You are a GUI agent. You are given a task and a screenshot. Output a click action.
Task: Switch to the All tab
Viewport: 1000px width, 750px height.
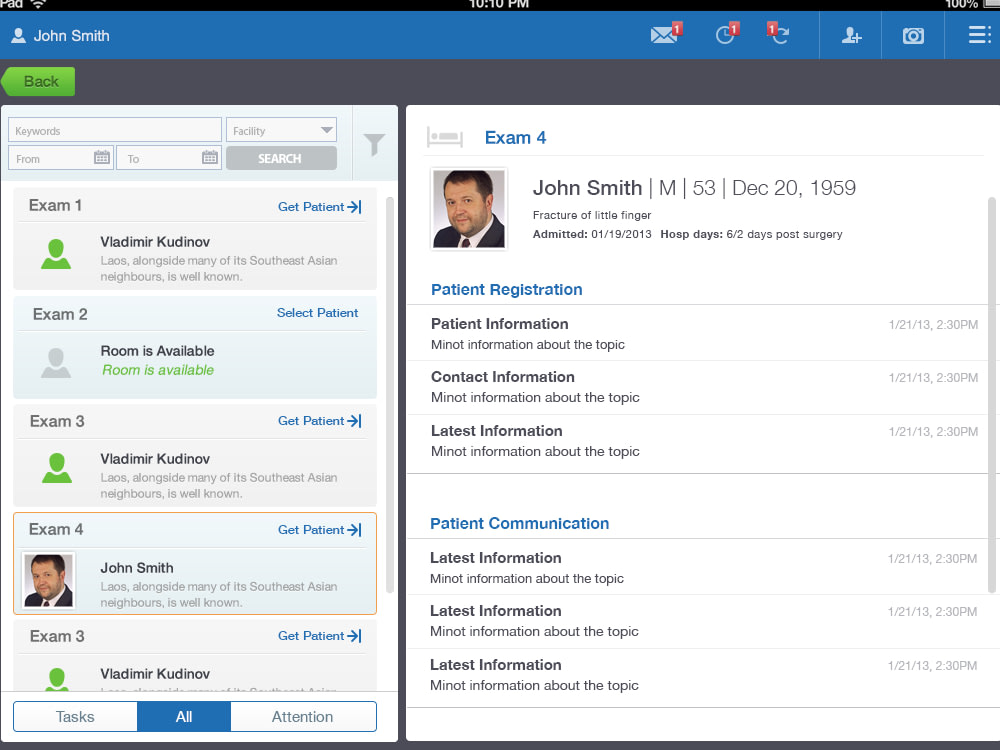click(184, 717)
